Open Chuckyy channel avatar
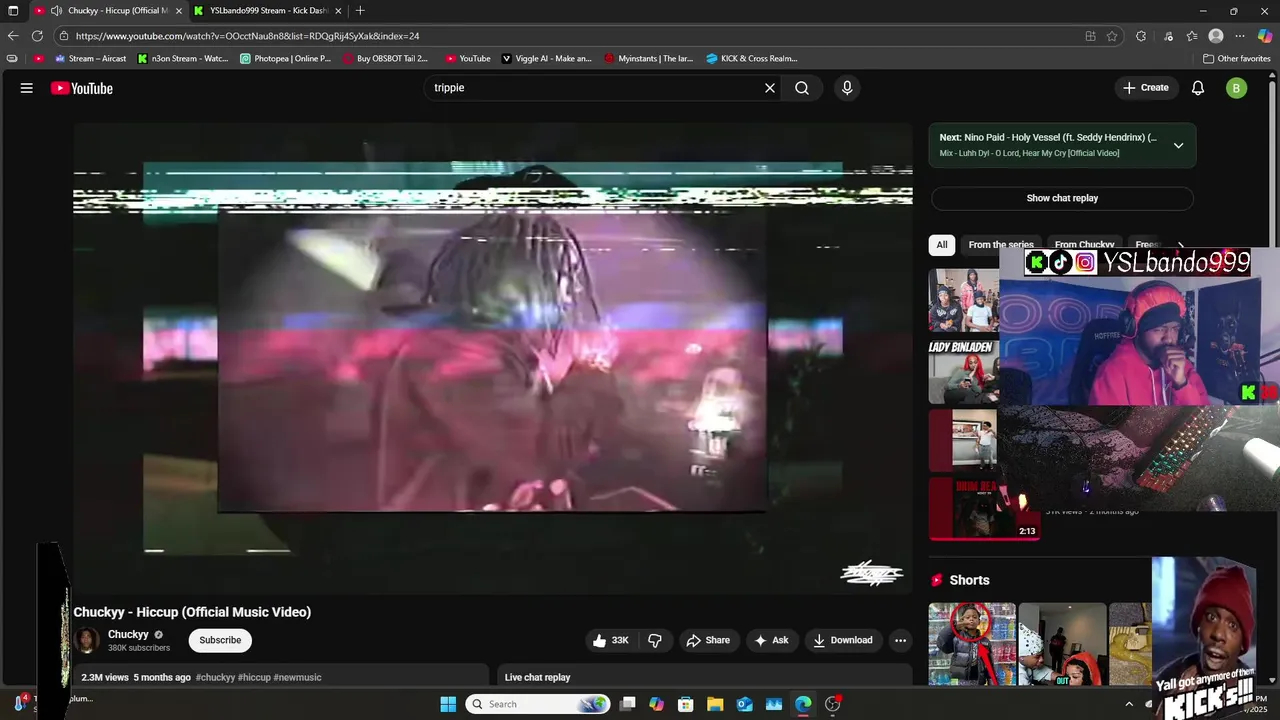This screenshot has width=1280, height=720. tap(87, 640)
